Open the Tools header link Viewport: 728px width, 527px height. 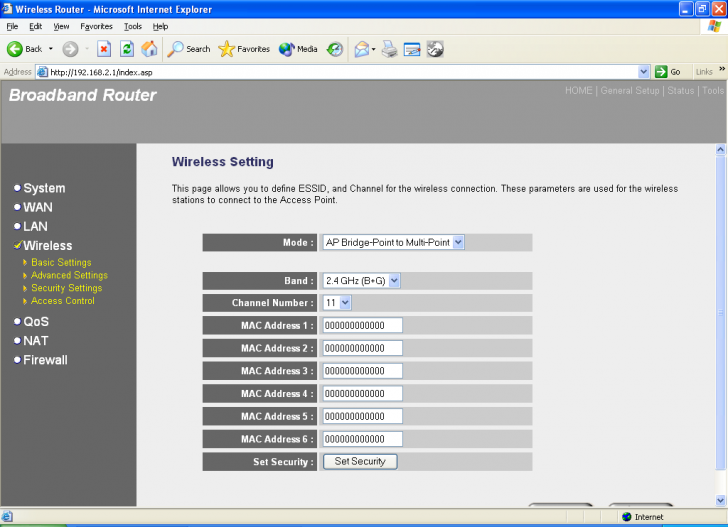point(713,91)
